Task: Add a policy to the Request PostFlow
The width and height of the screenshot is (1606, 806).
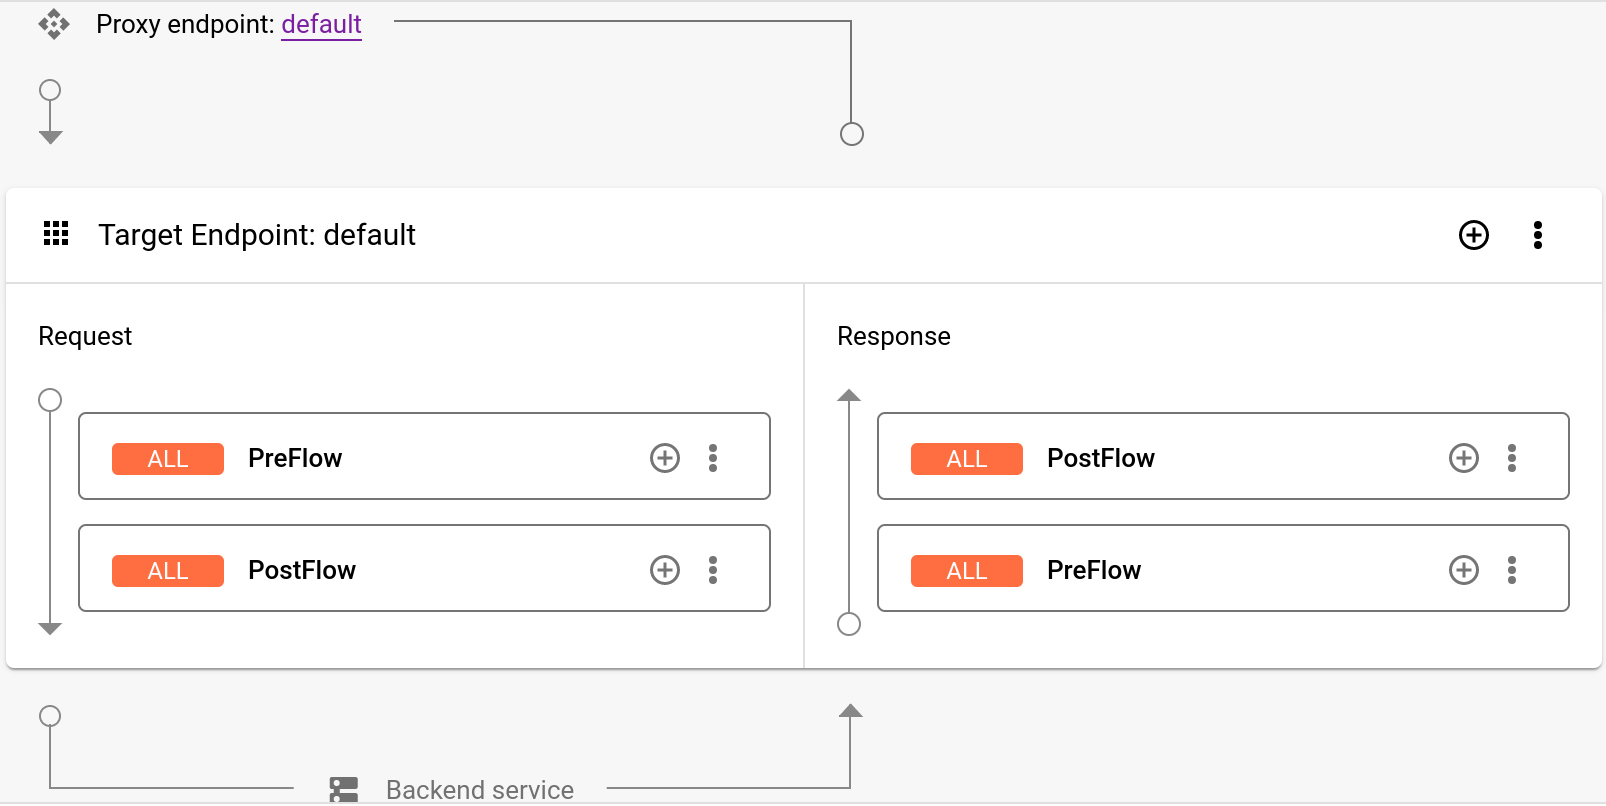Action: point(664,569)
